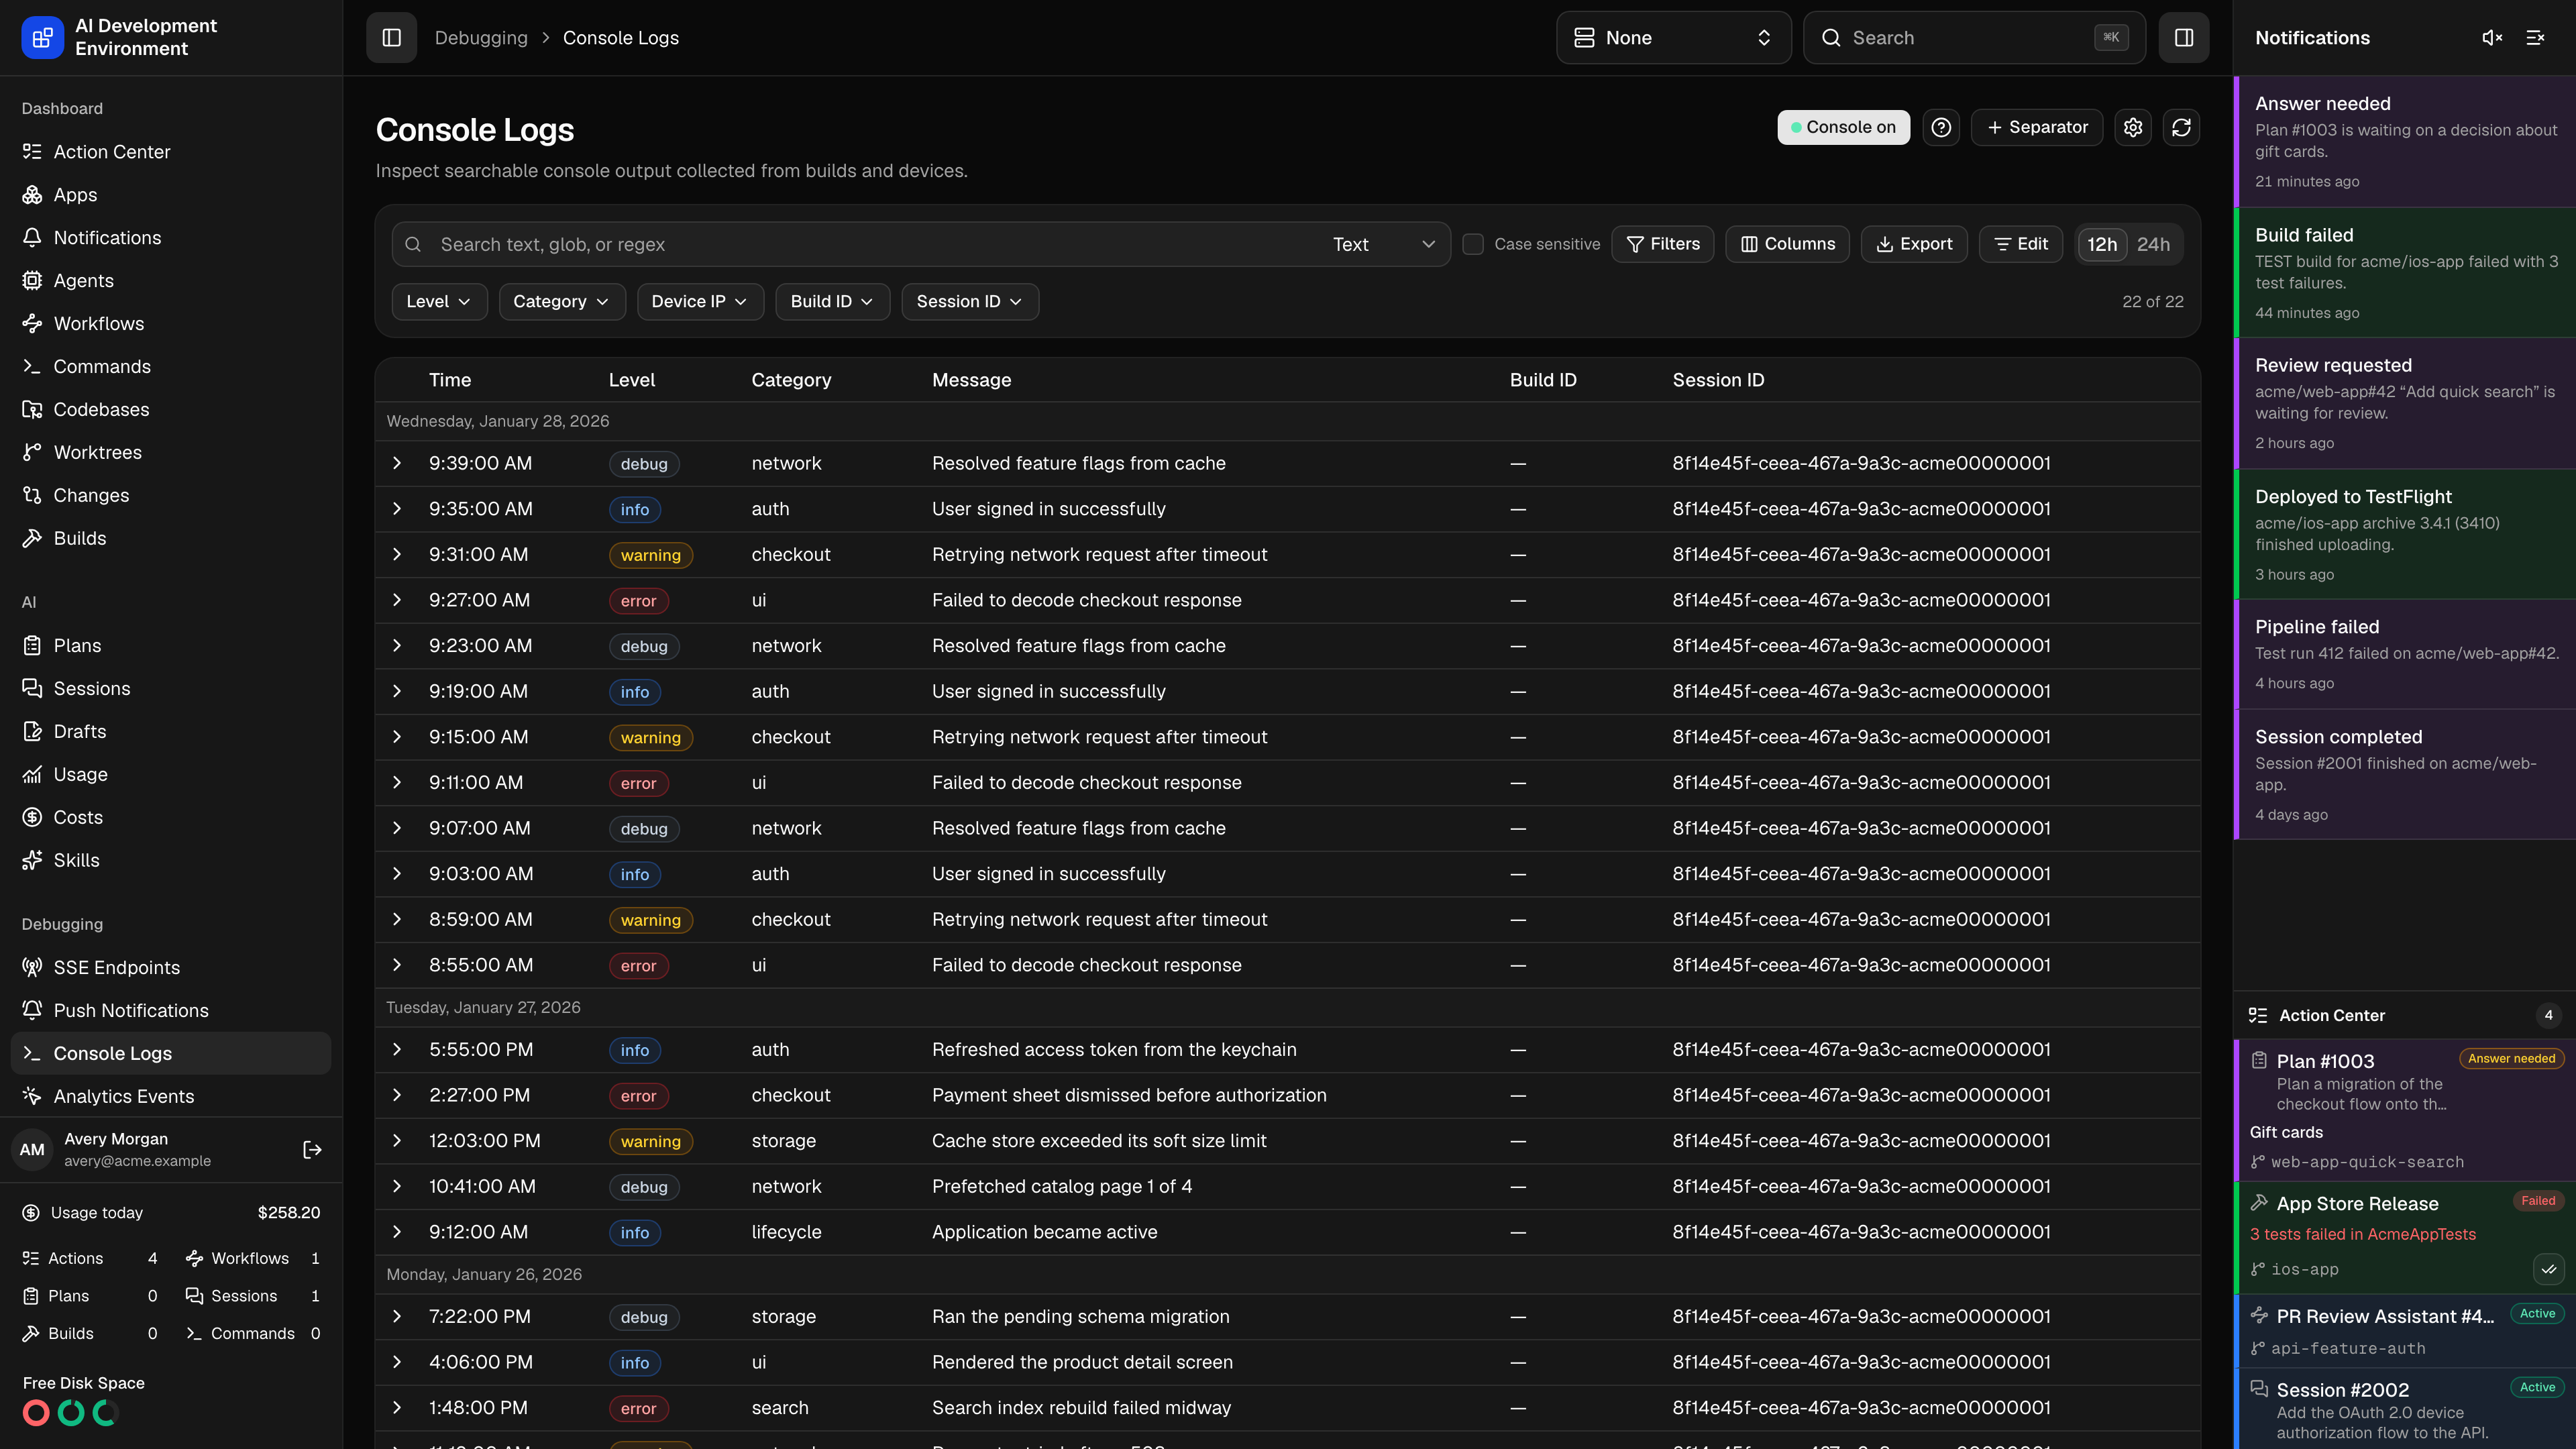
Task: Toggle the right notifications panel icon
Action: (2183, 38)
